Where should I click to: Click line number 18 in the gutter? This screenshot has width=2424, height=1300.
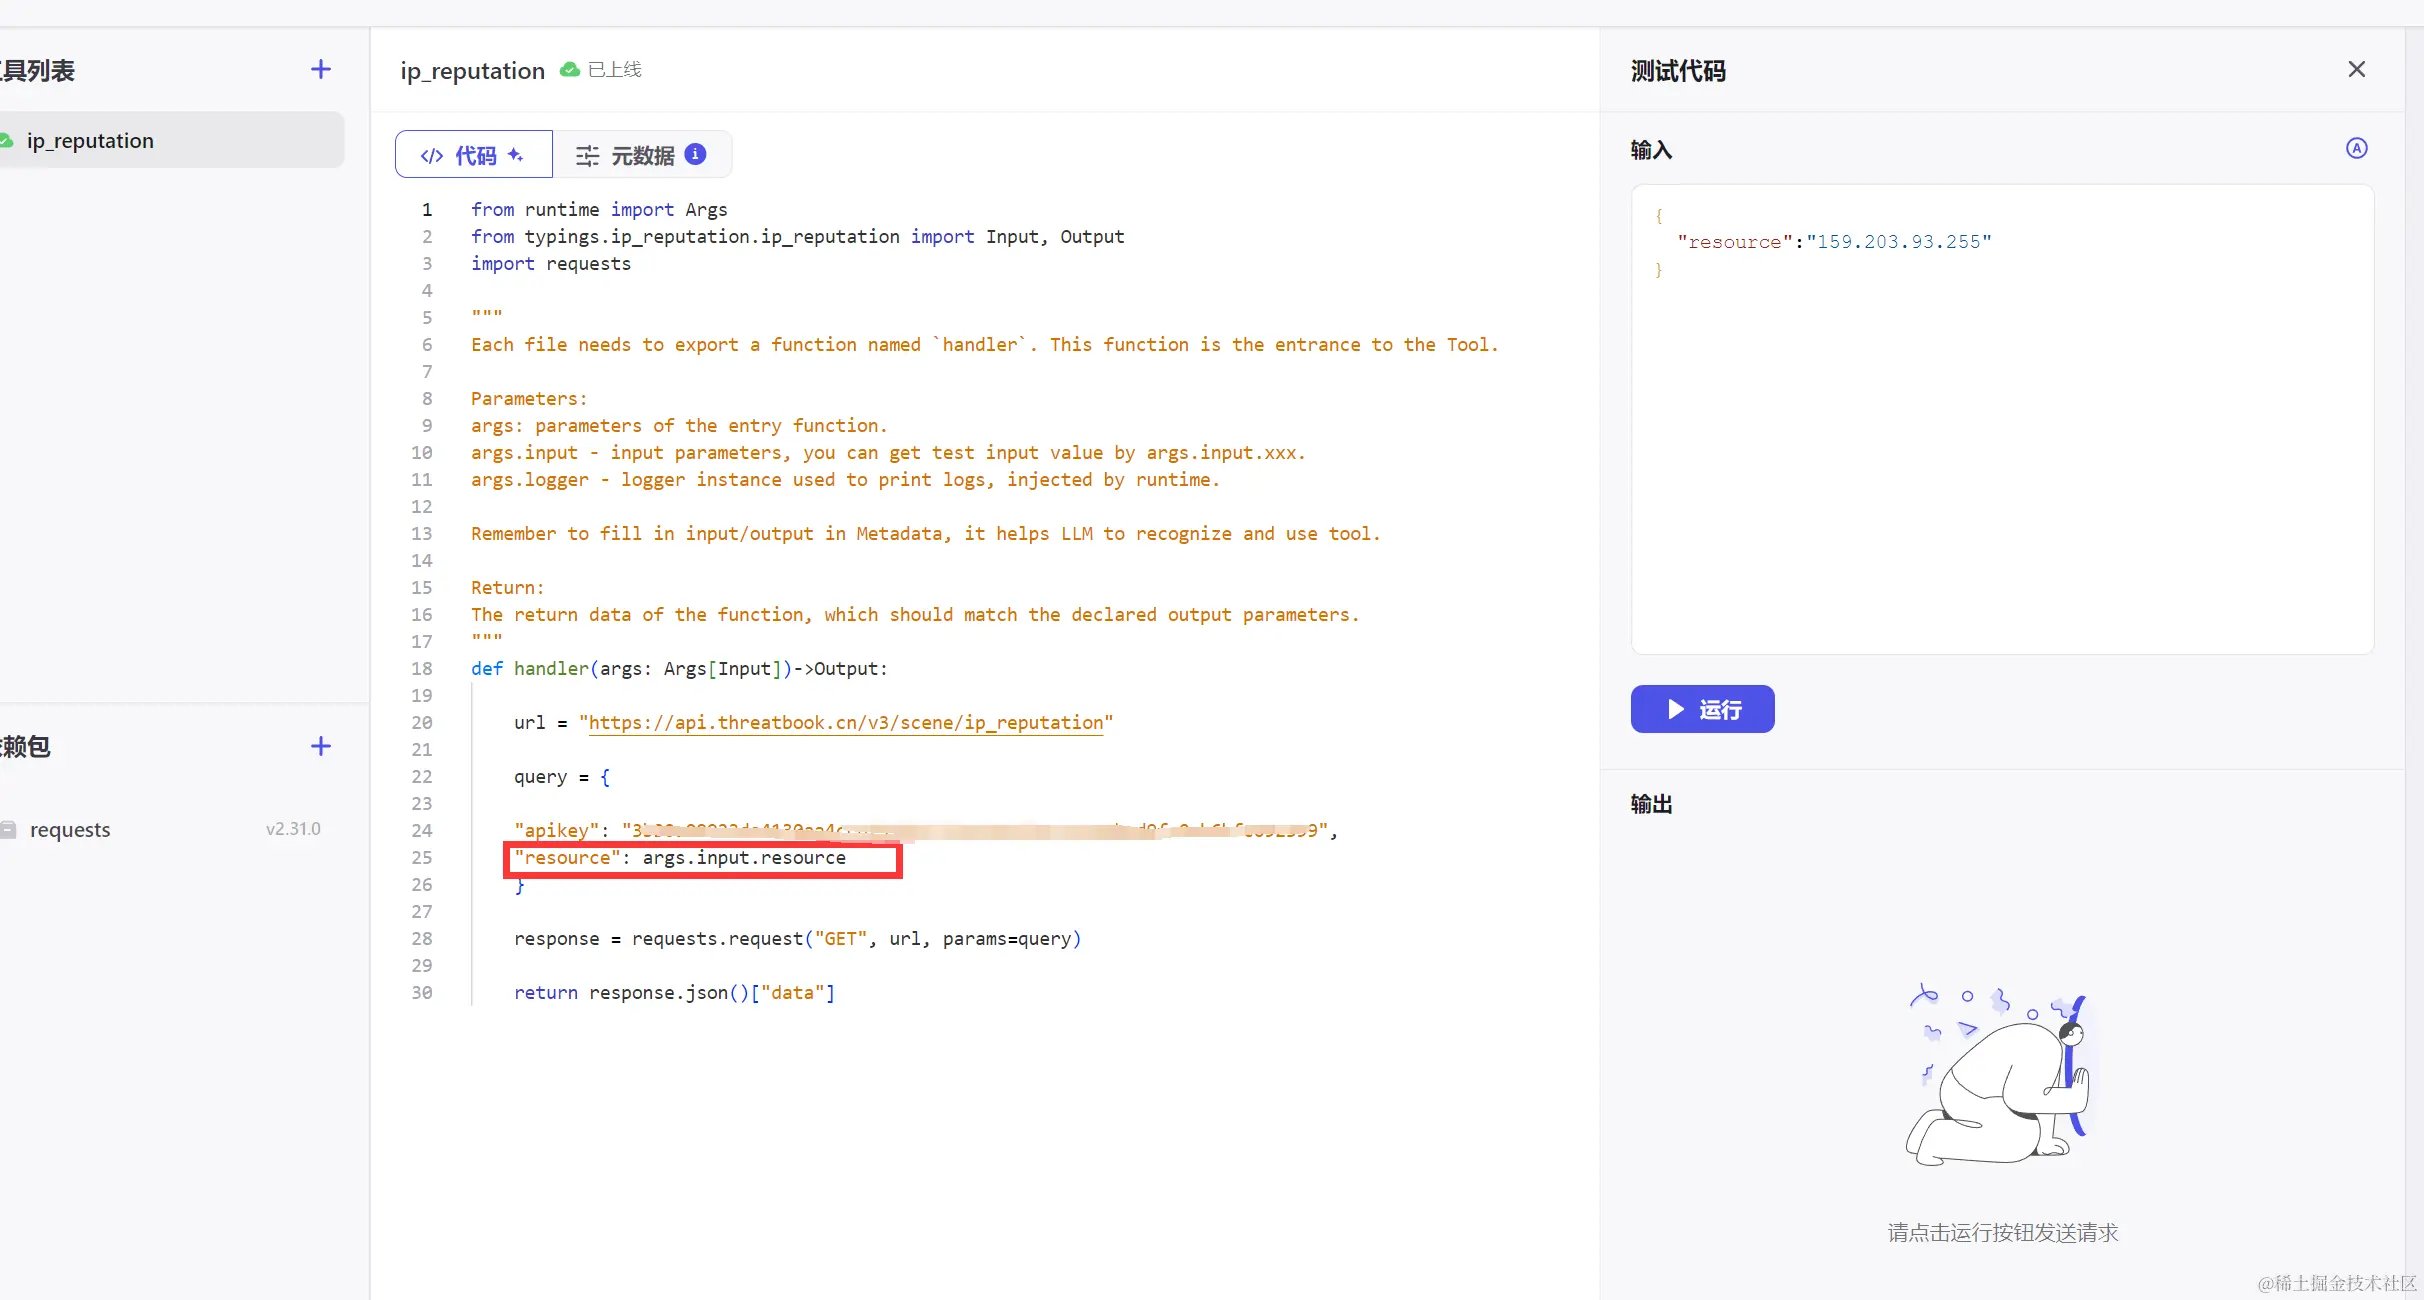coord(421,668)
